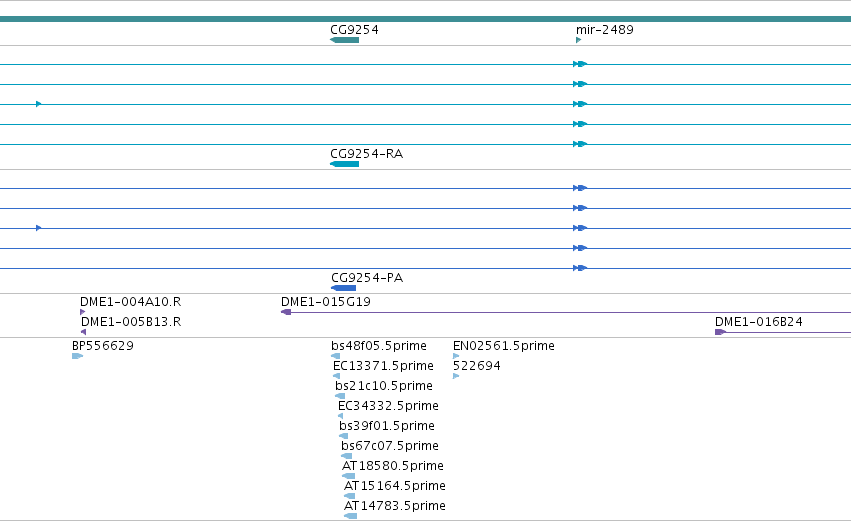The image size is (851, 521).
Task: Click the 522694 EST label
Action: click(477, 365)
